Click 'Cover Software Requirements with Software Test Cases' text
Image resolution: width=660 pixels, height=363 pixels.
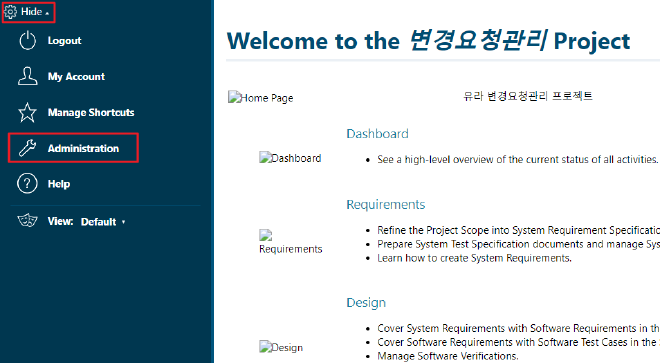[x=519, y=342]
